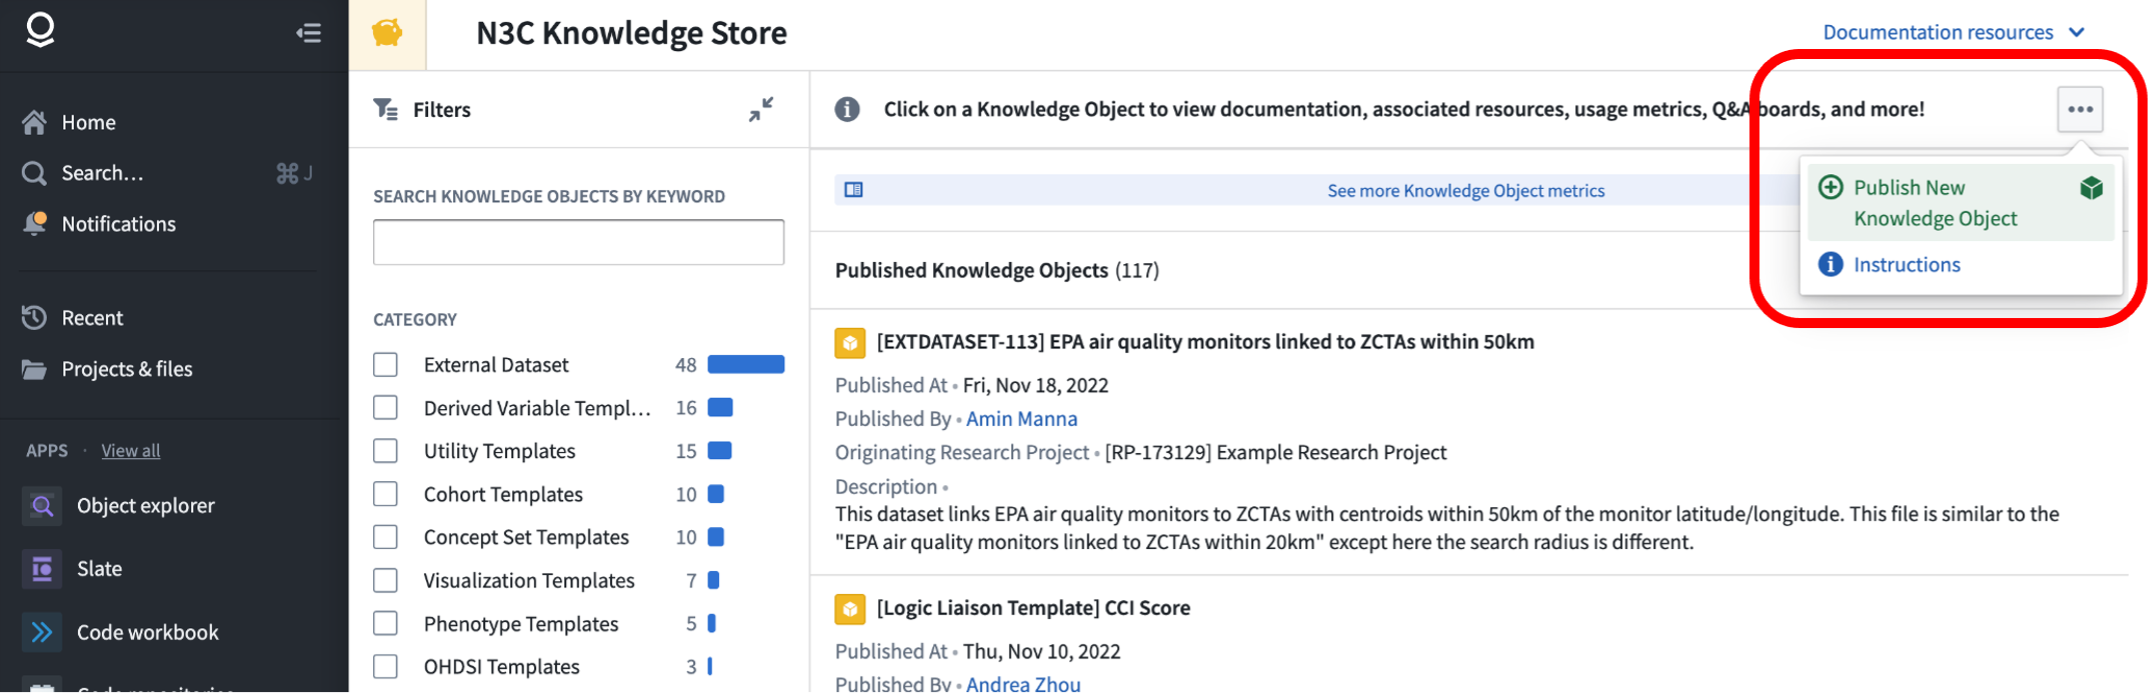Go to Home in the sidebar
This screenshot has height=696, width=2154.
pyautogui.click(x=88, y=122)
